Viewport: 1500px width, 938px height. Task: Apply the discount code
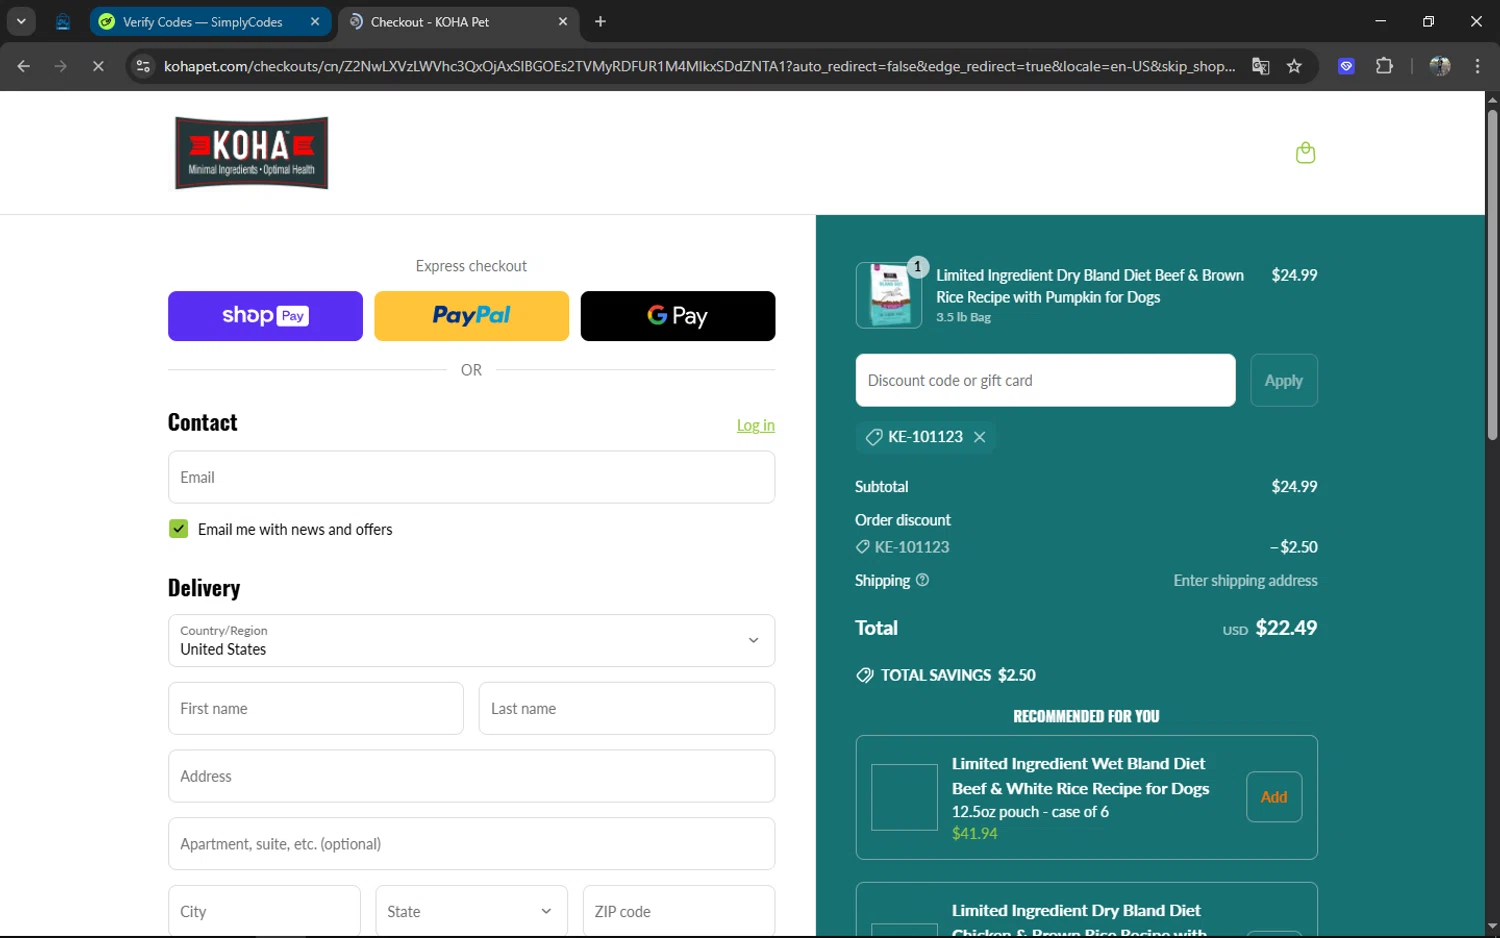1283,380
